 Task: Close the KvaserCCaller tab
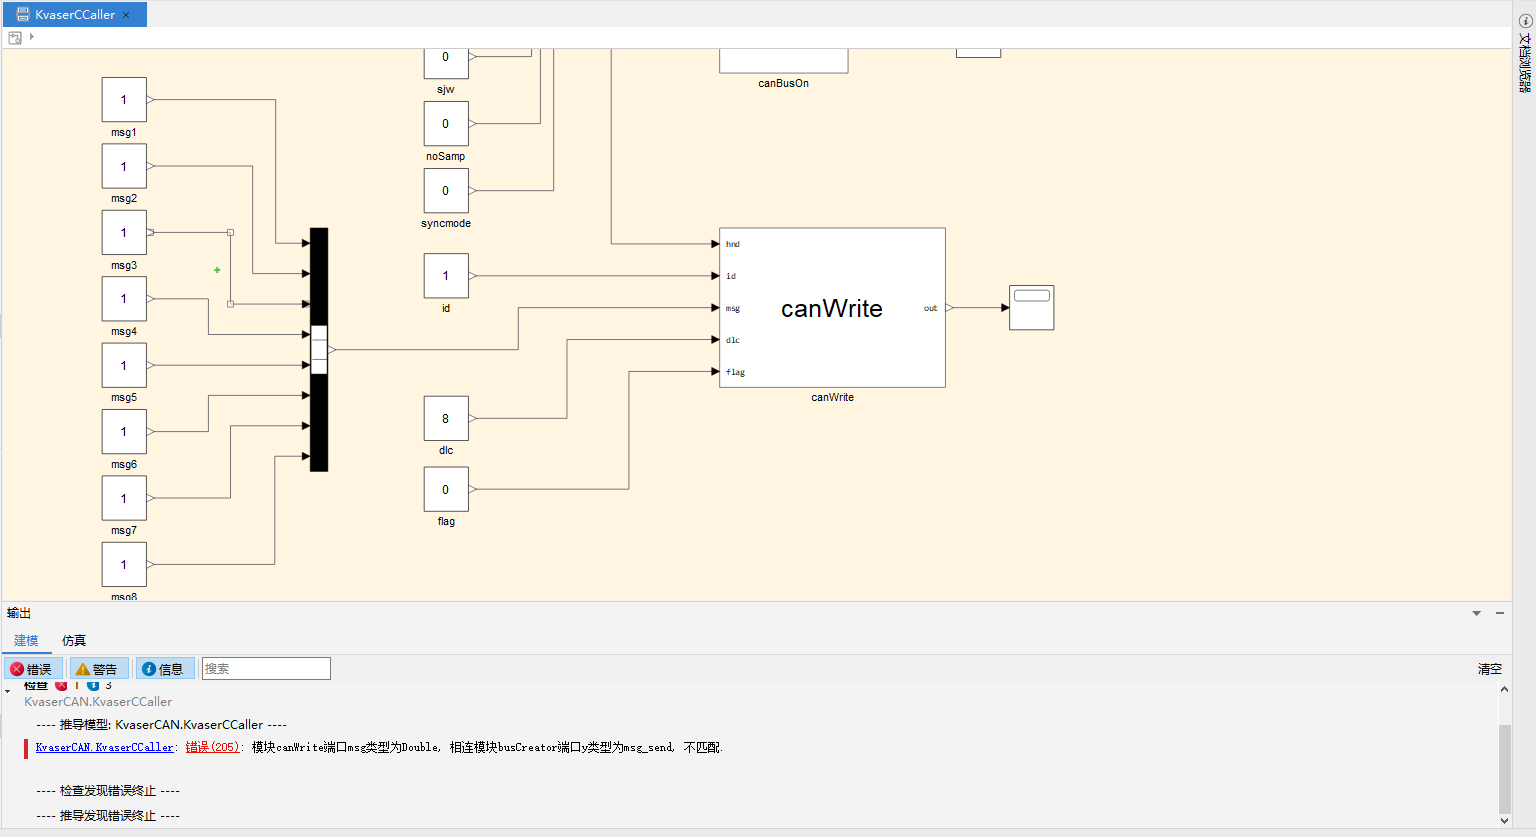pyautogui.click(x=126, y=15)
